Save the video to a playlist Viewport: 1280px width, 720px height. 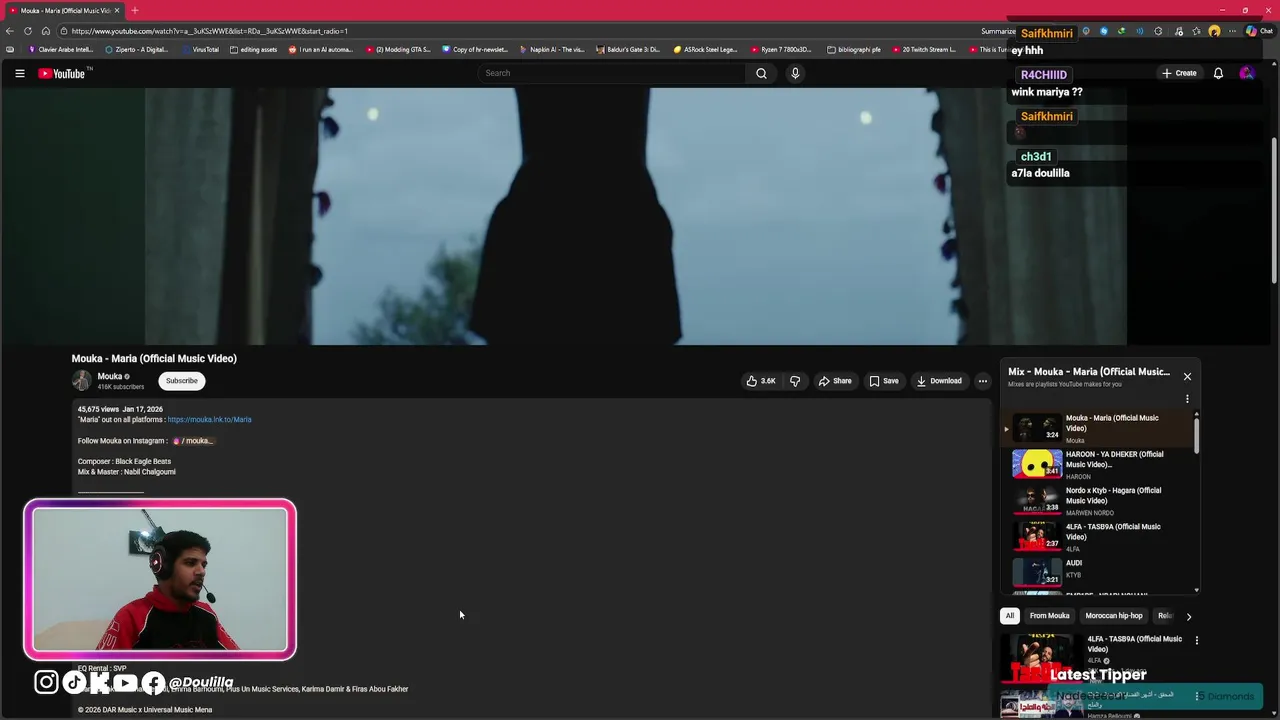(x=884, y=381)
